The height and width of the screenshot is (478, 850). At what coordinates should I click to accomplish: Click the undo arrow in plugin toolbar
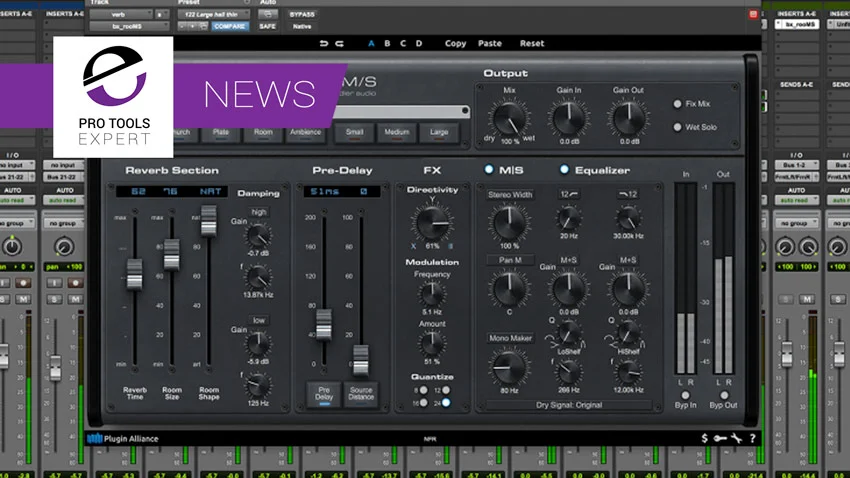click(324, 43)
